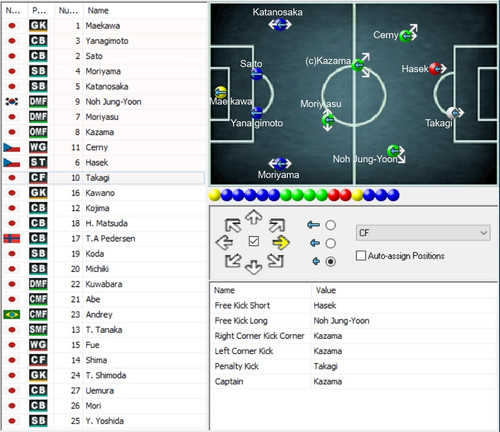Click the South Korea flag for Noh Jung-Yoon
Screen dimensions: 500x432
click(x=12, y=102)
